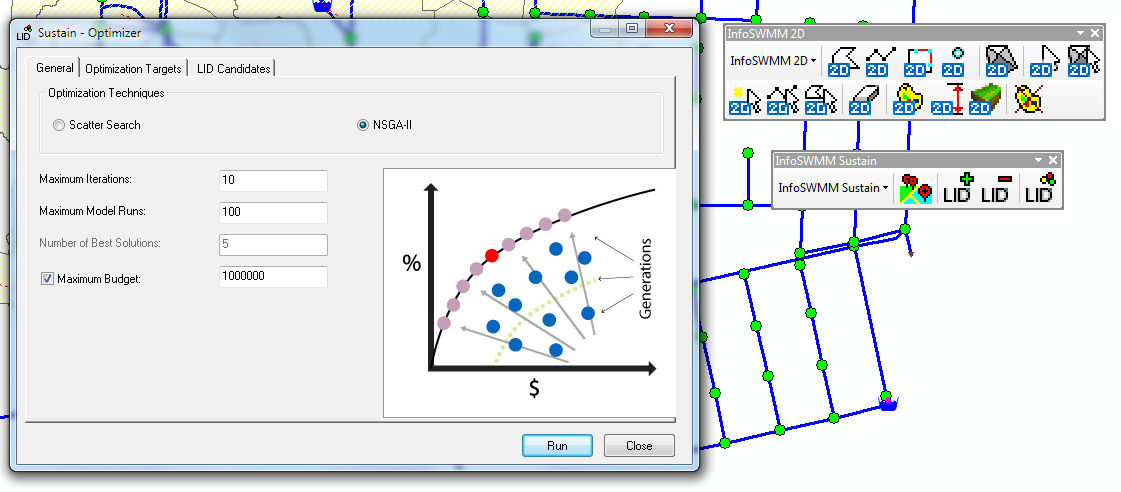Click the Maximum Model Runs input field
This screenshot has height=492, width=1121.
[273, 212]
